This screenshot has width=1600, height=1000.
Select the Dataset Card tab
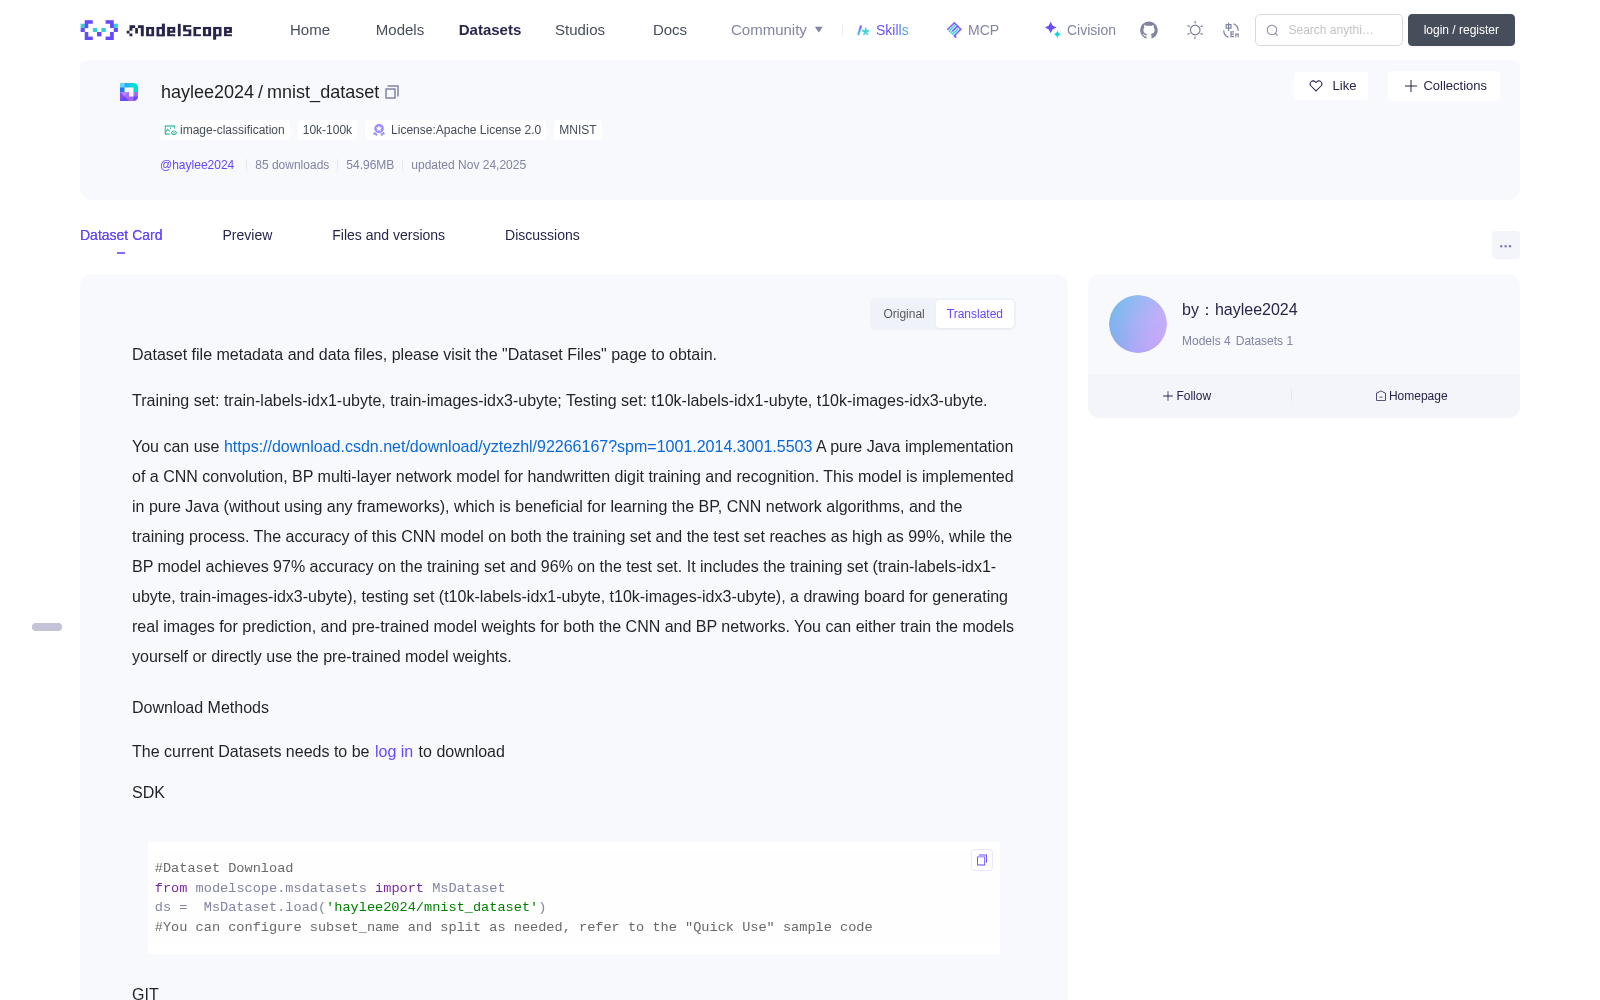pyautogui.click(x=121, y=235)
